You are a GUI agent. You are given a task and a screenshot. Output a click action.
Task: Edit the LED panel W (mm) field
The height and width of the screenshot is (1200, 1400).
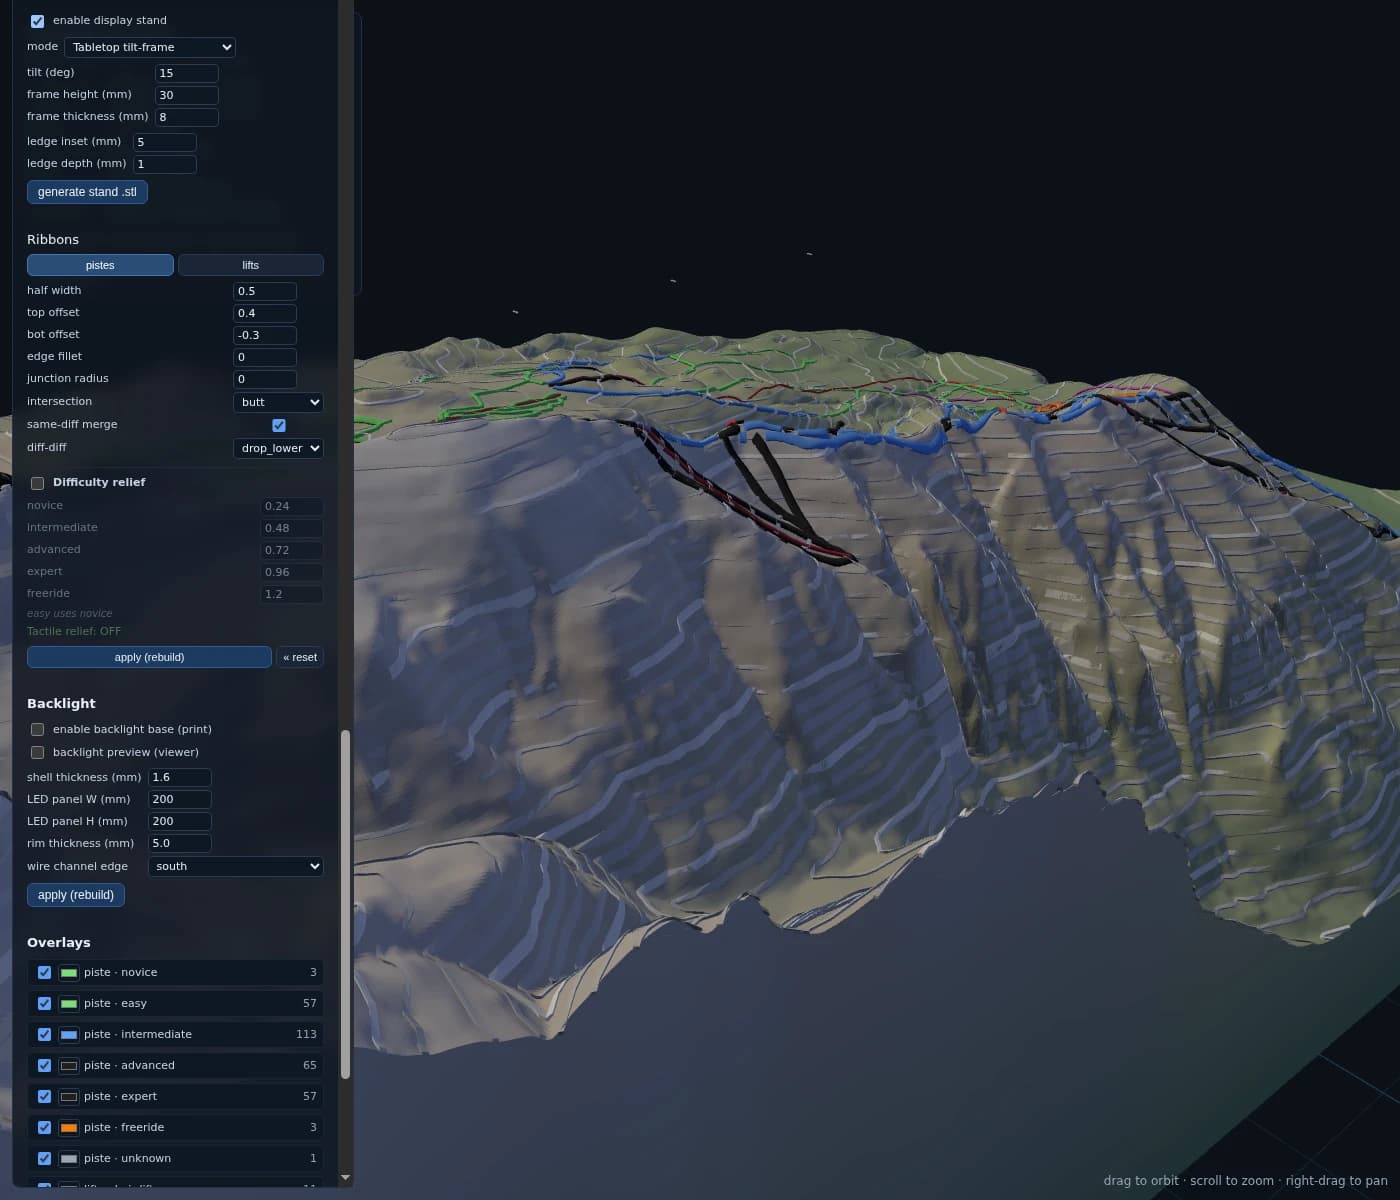[179, 799]
